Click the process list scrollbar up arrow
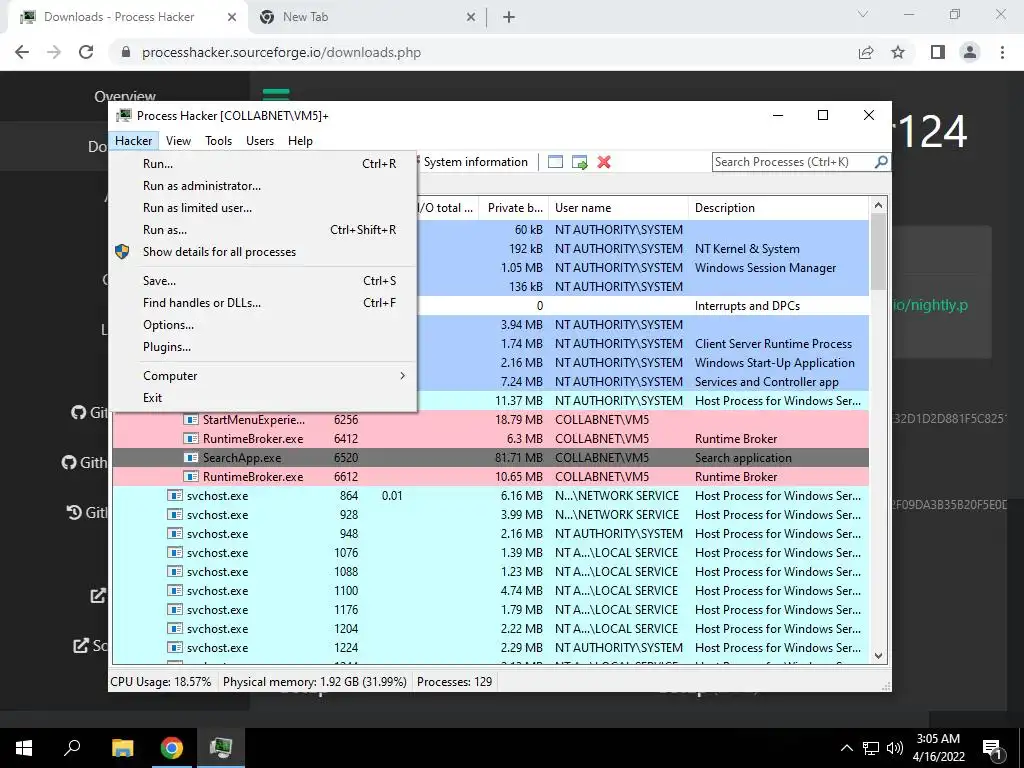The image size is (1024, 768). pos(878,205)
